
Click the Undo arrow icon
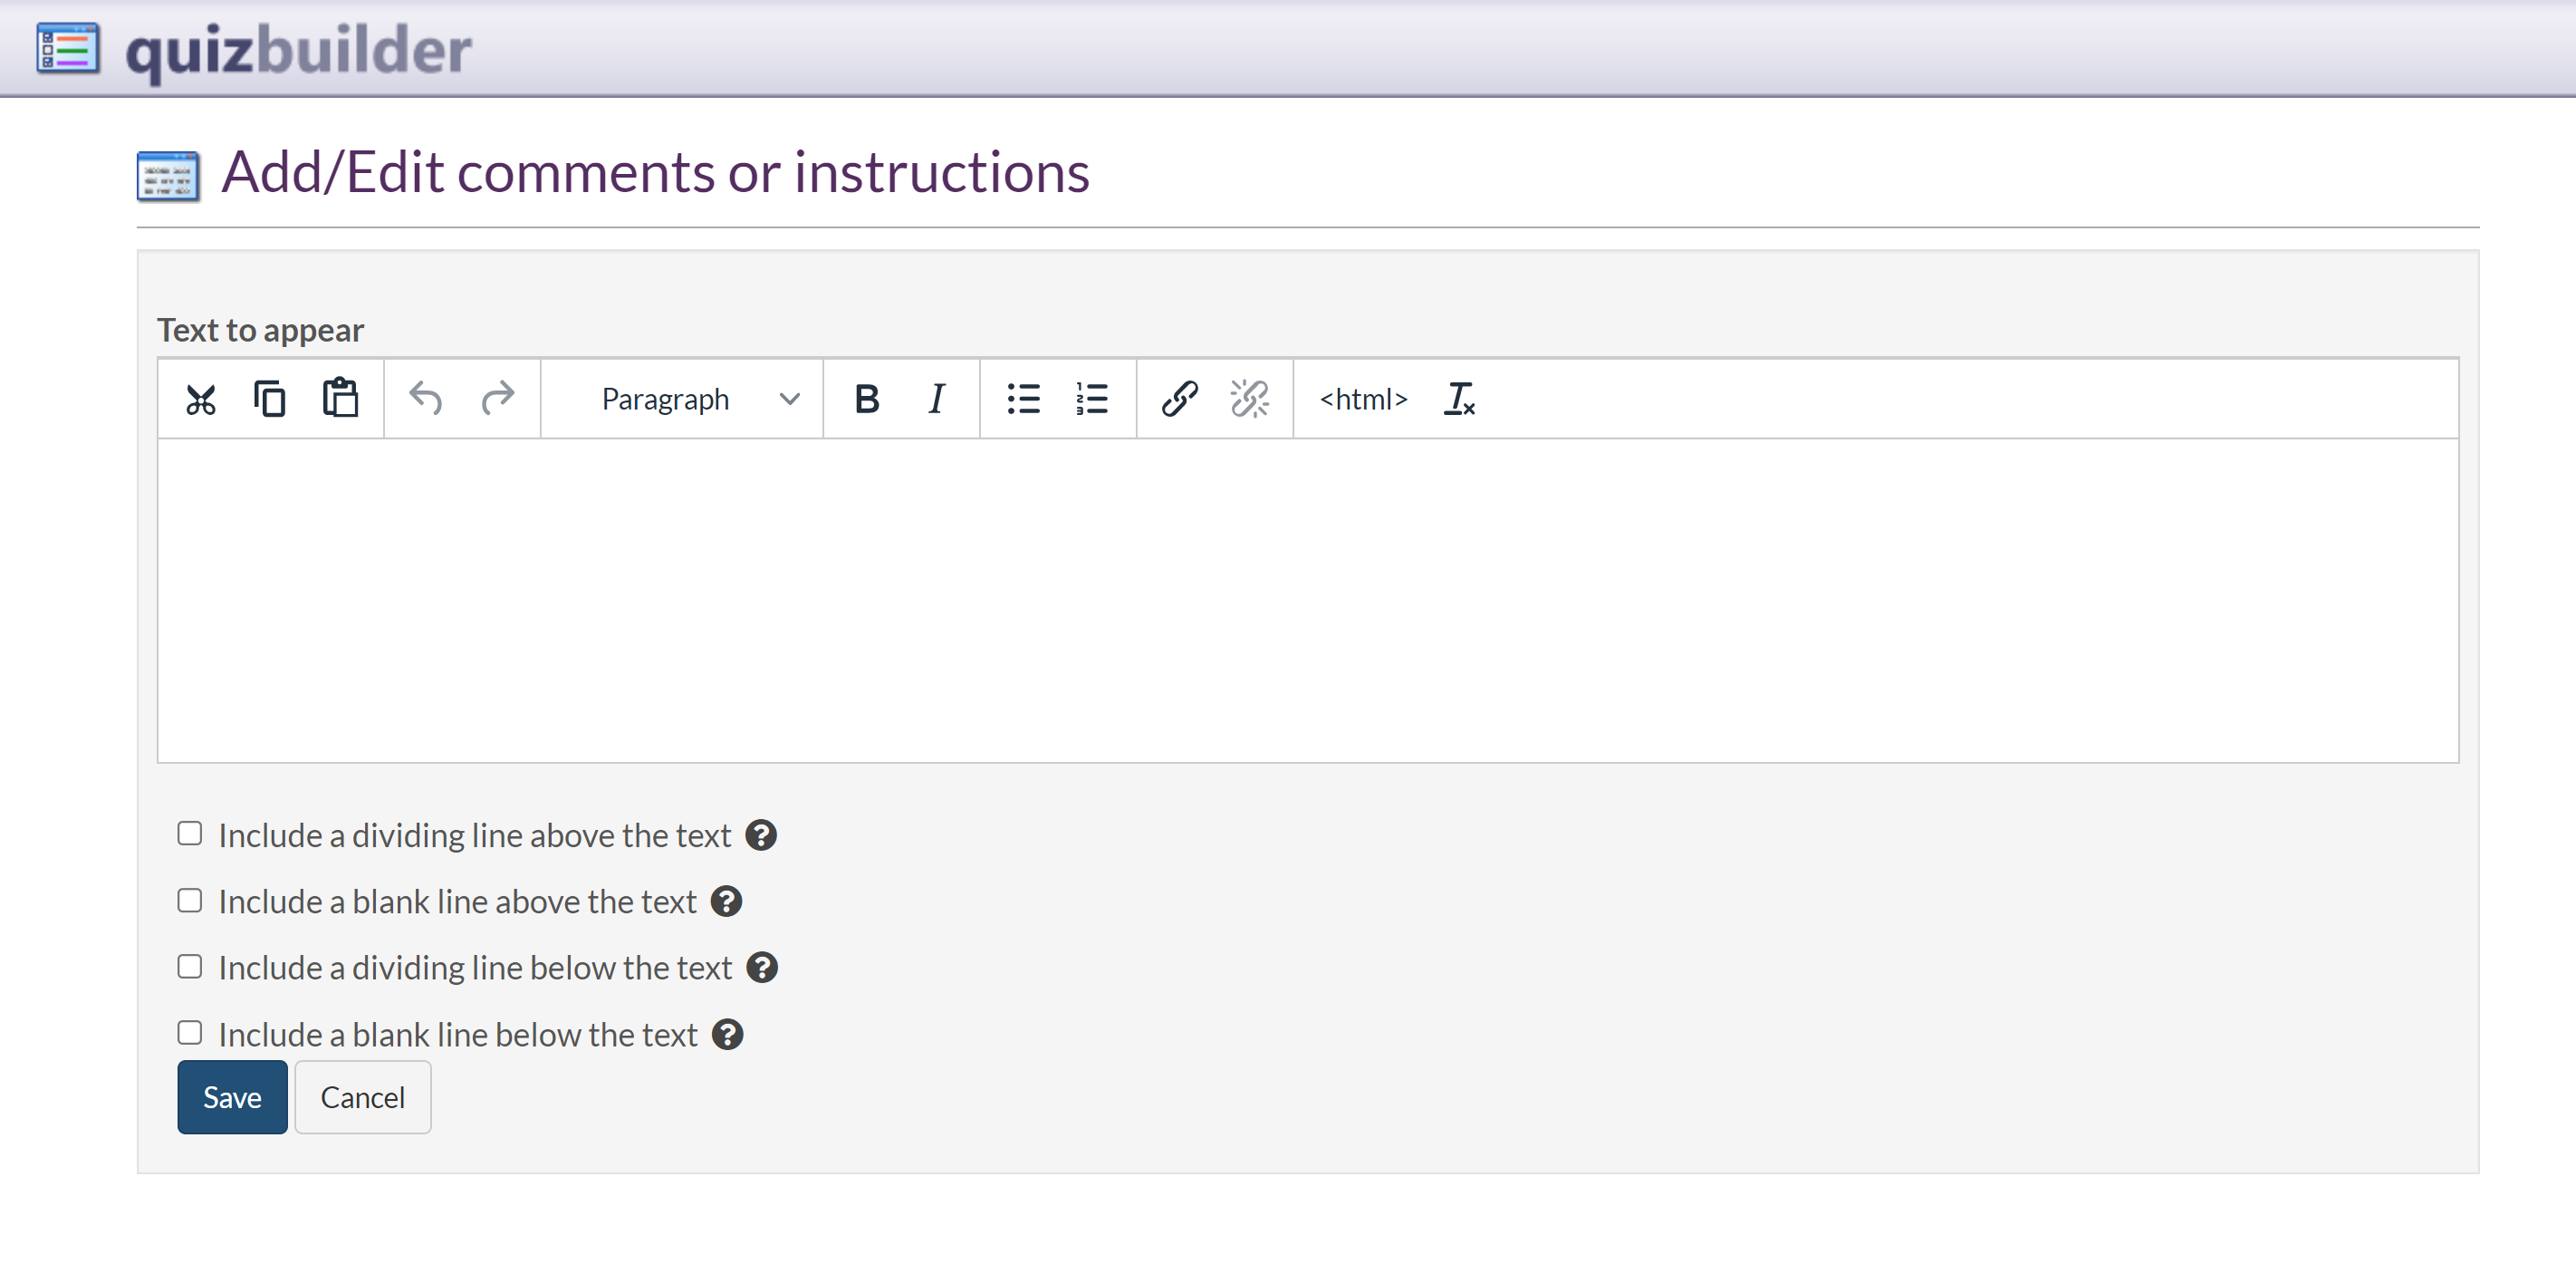[x=426, y=399]
